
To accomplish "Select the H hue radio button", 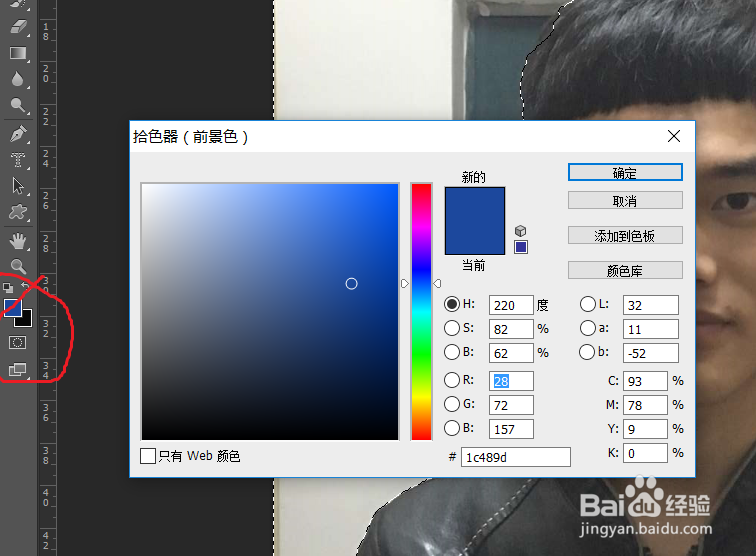I will coord(452,304).
